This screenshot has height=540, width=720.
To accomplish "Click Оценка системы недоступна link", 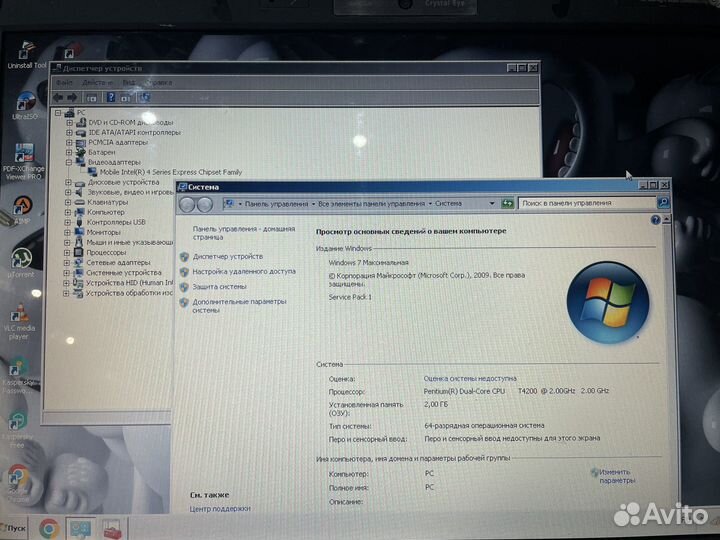I will (x=470, y=379).
